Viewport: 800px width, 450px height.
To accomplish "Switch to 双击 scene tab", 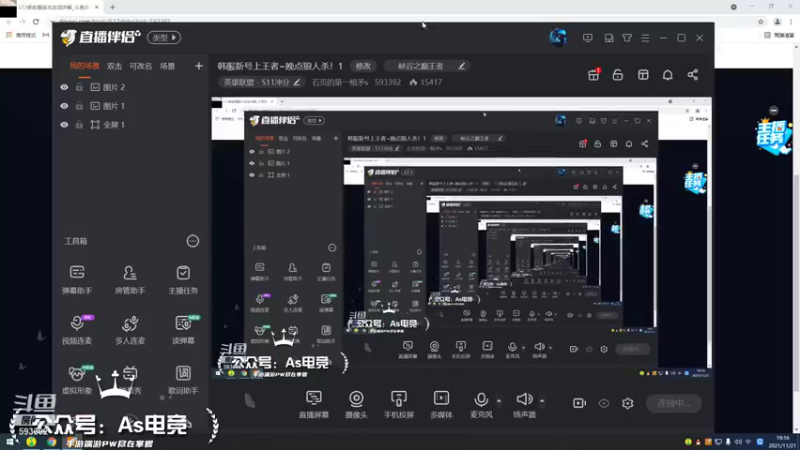I will coord(114,66).
